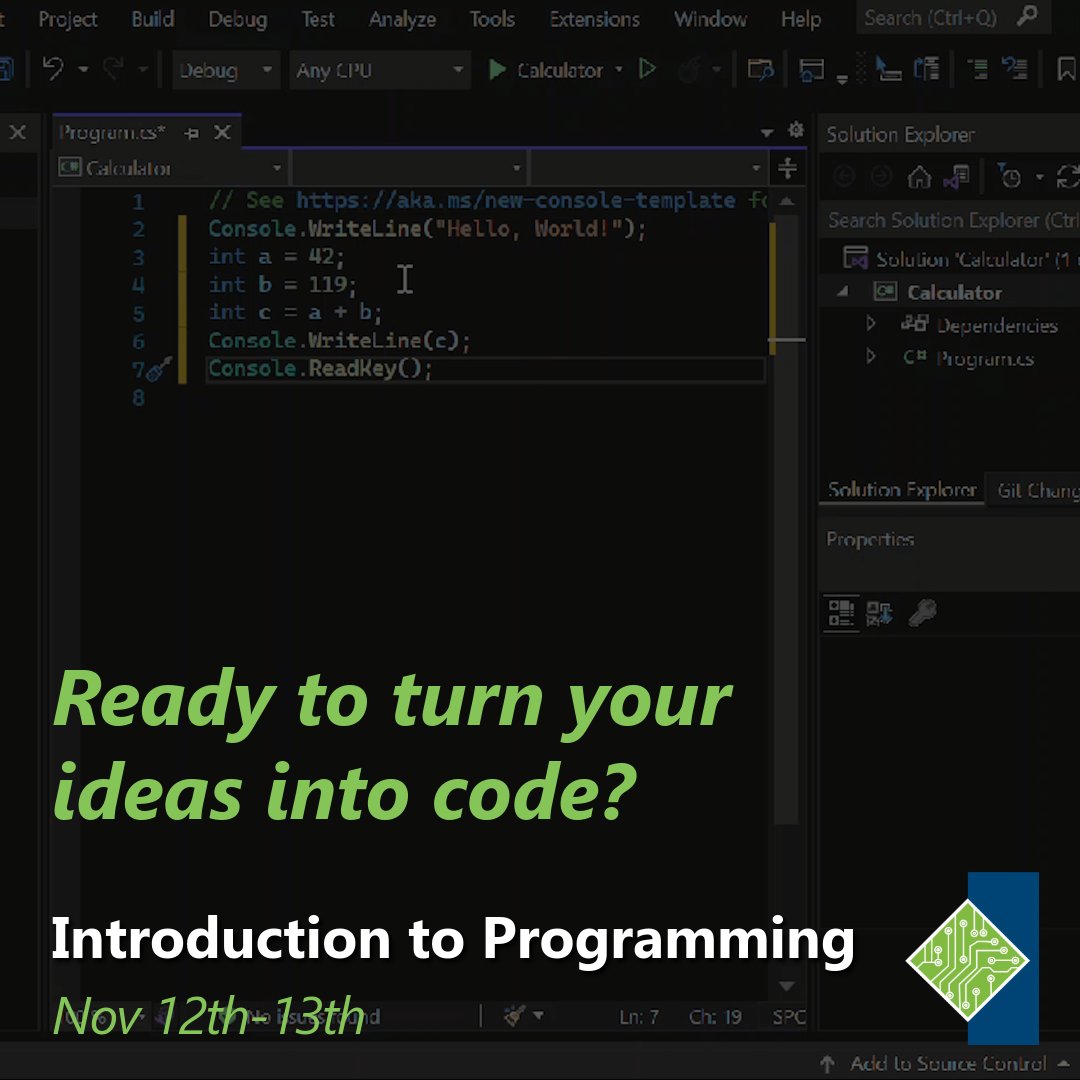Open the Calculator project navigation combo box

click(x=170, y=168)
